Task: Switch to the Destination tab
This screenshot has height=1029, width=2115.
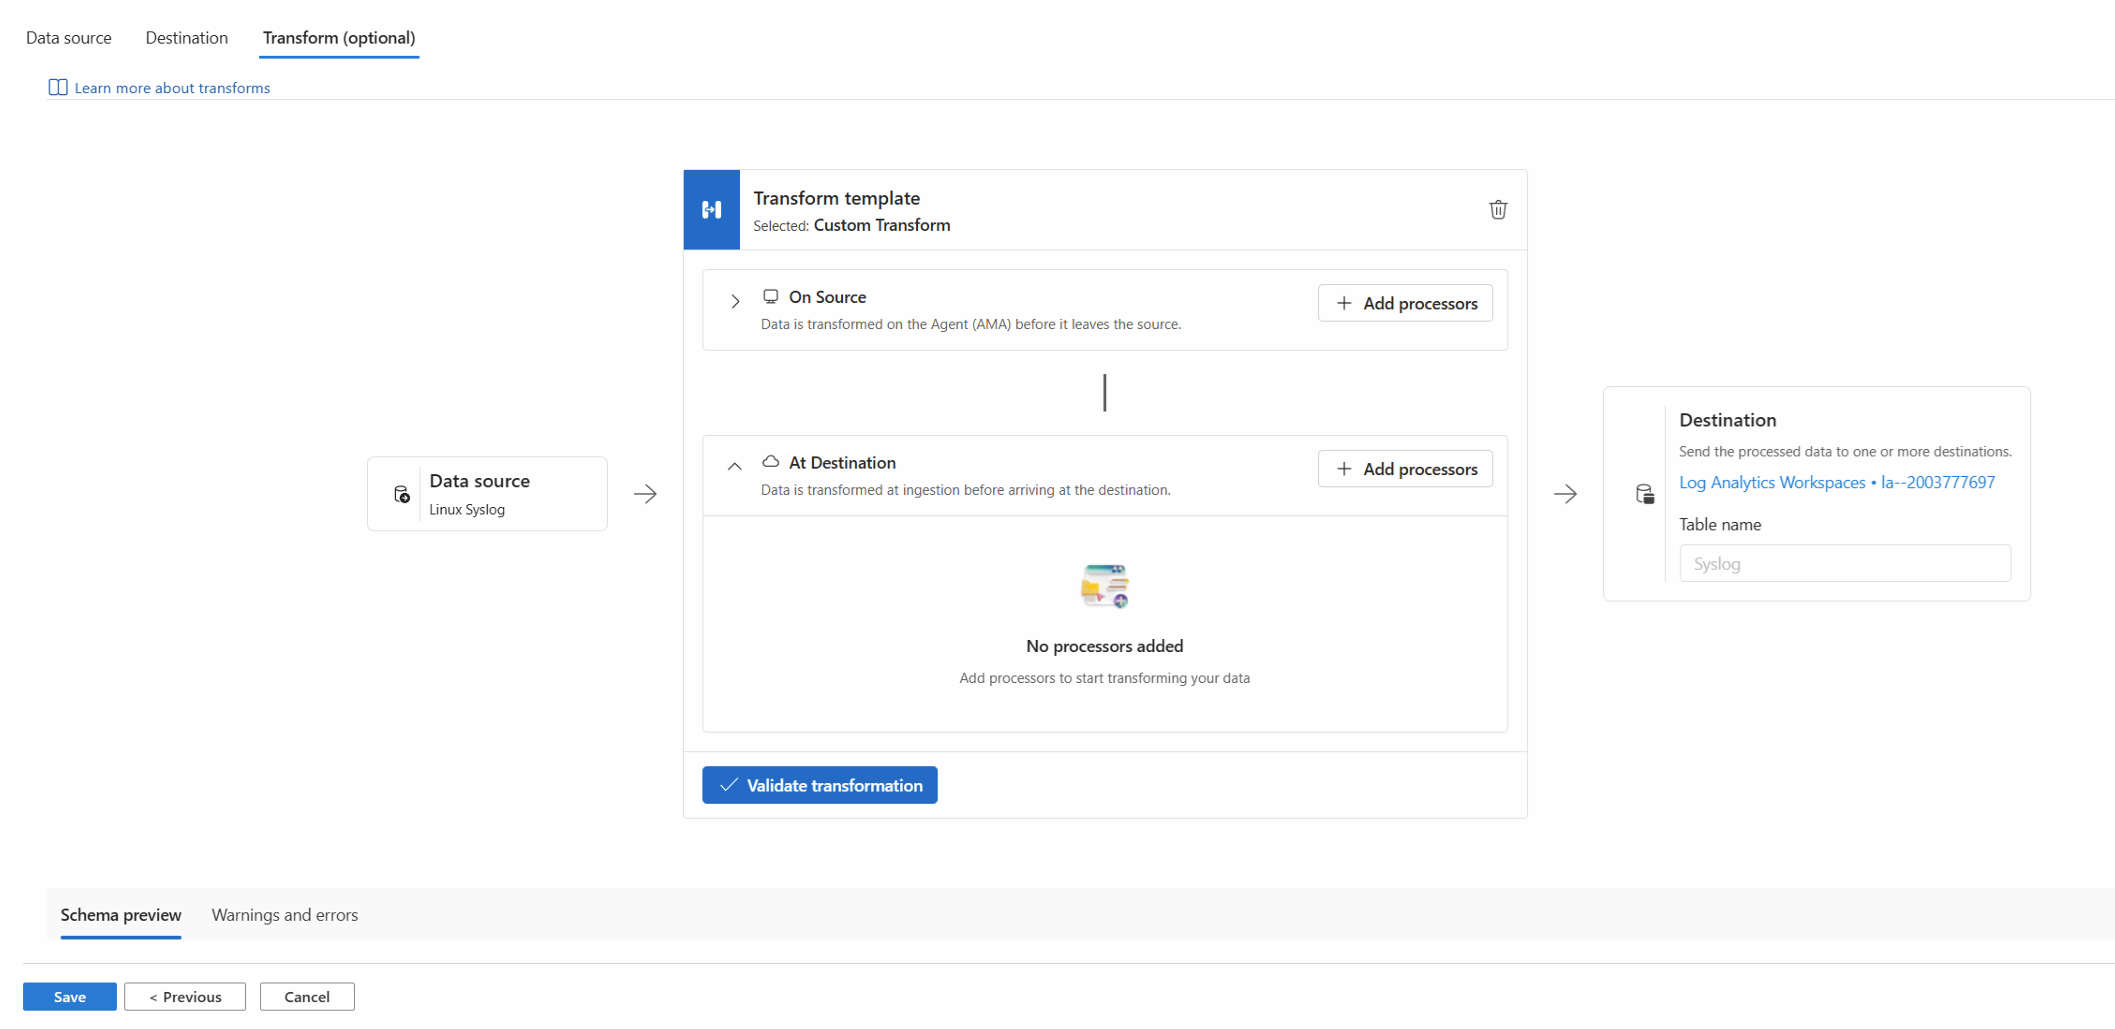Action: 187,38
